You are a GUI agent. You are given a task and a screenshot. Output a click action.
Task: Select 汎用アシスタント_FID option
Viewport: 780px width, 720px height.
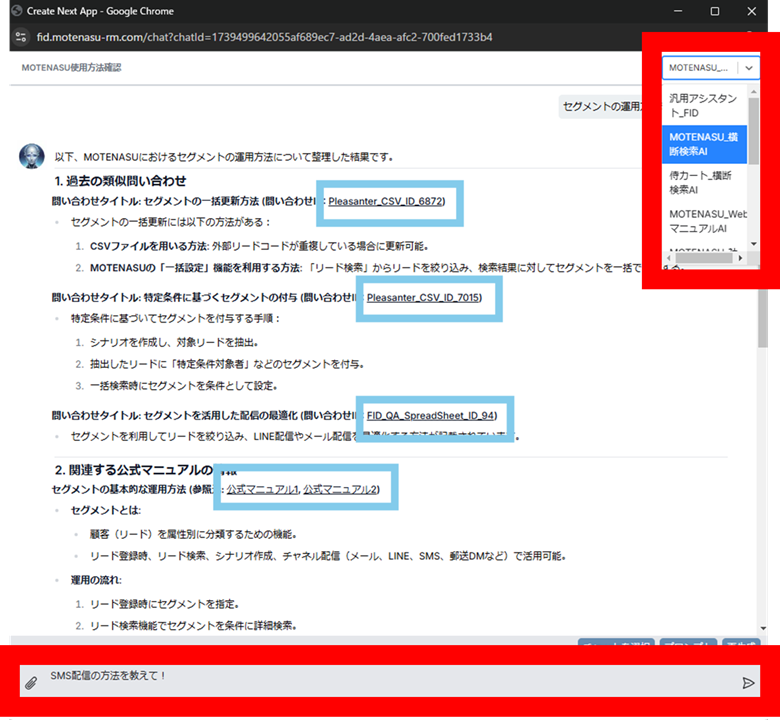[704, 105]
